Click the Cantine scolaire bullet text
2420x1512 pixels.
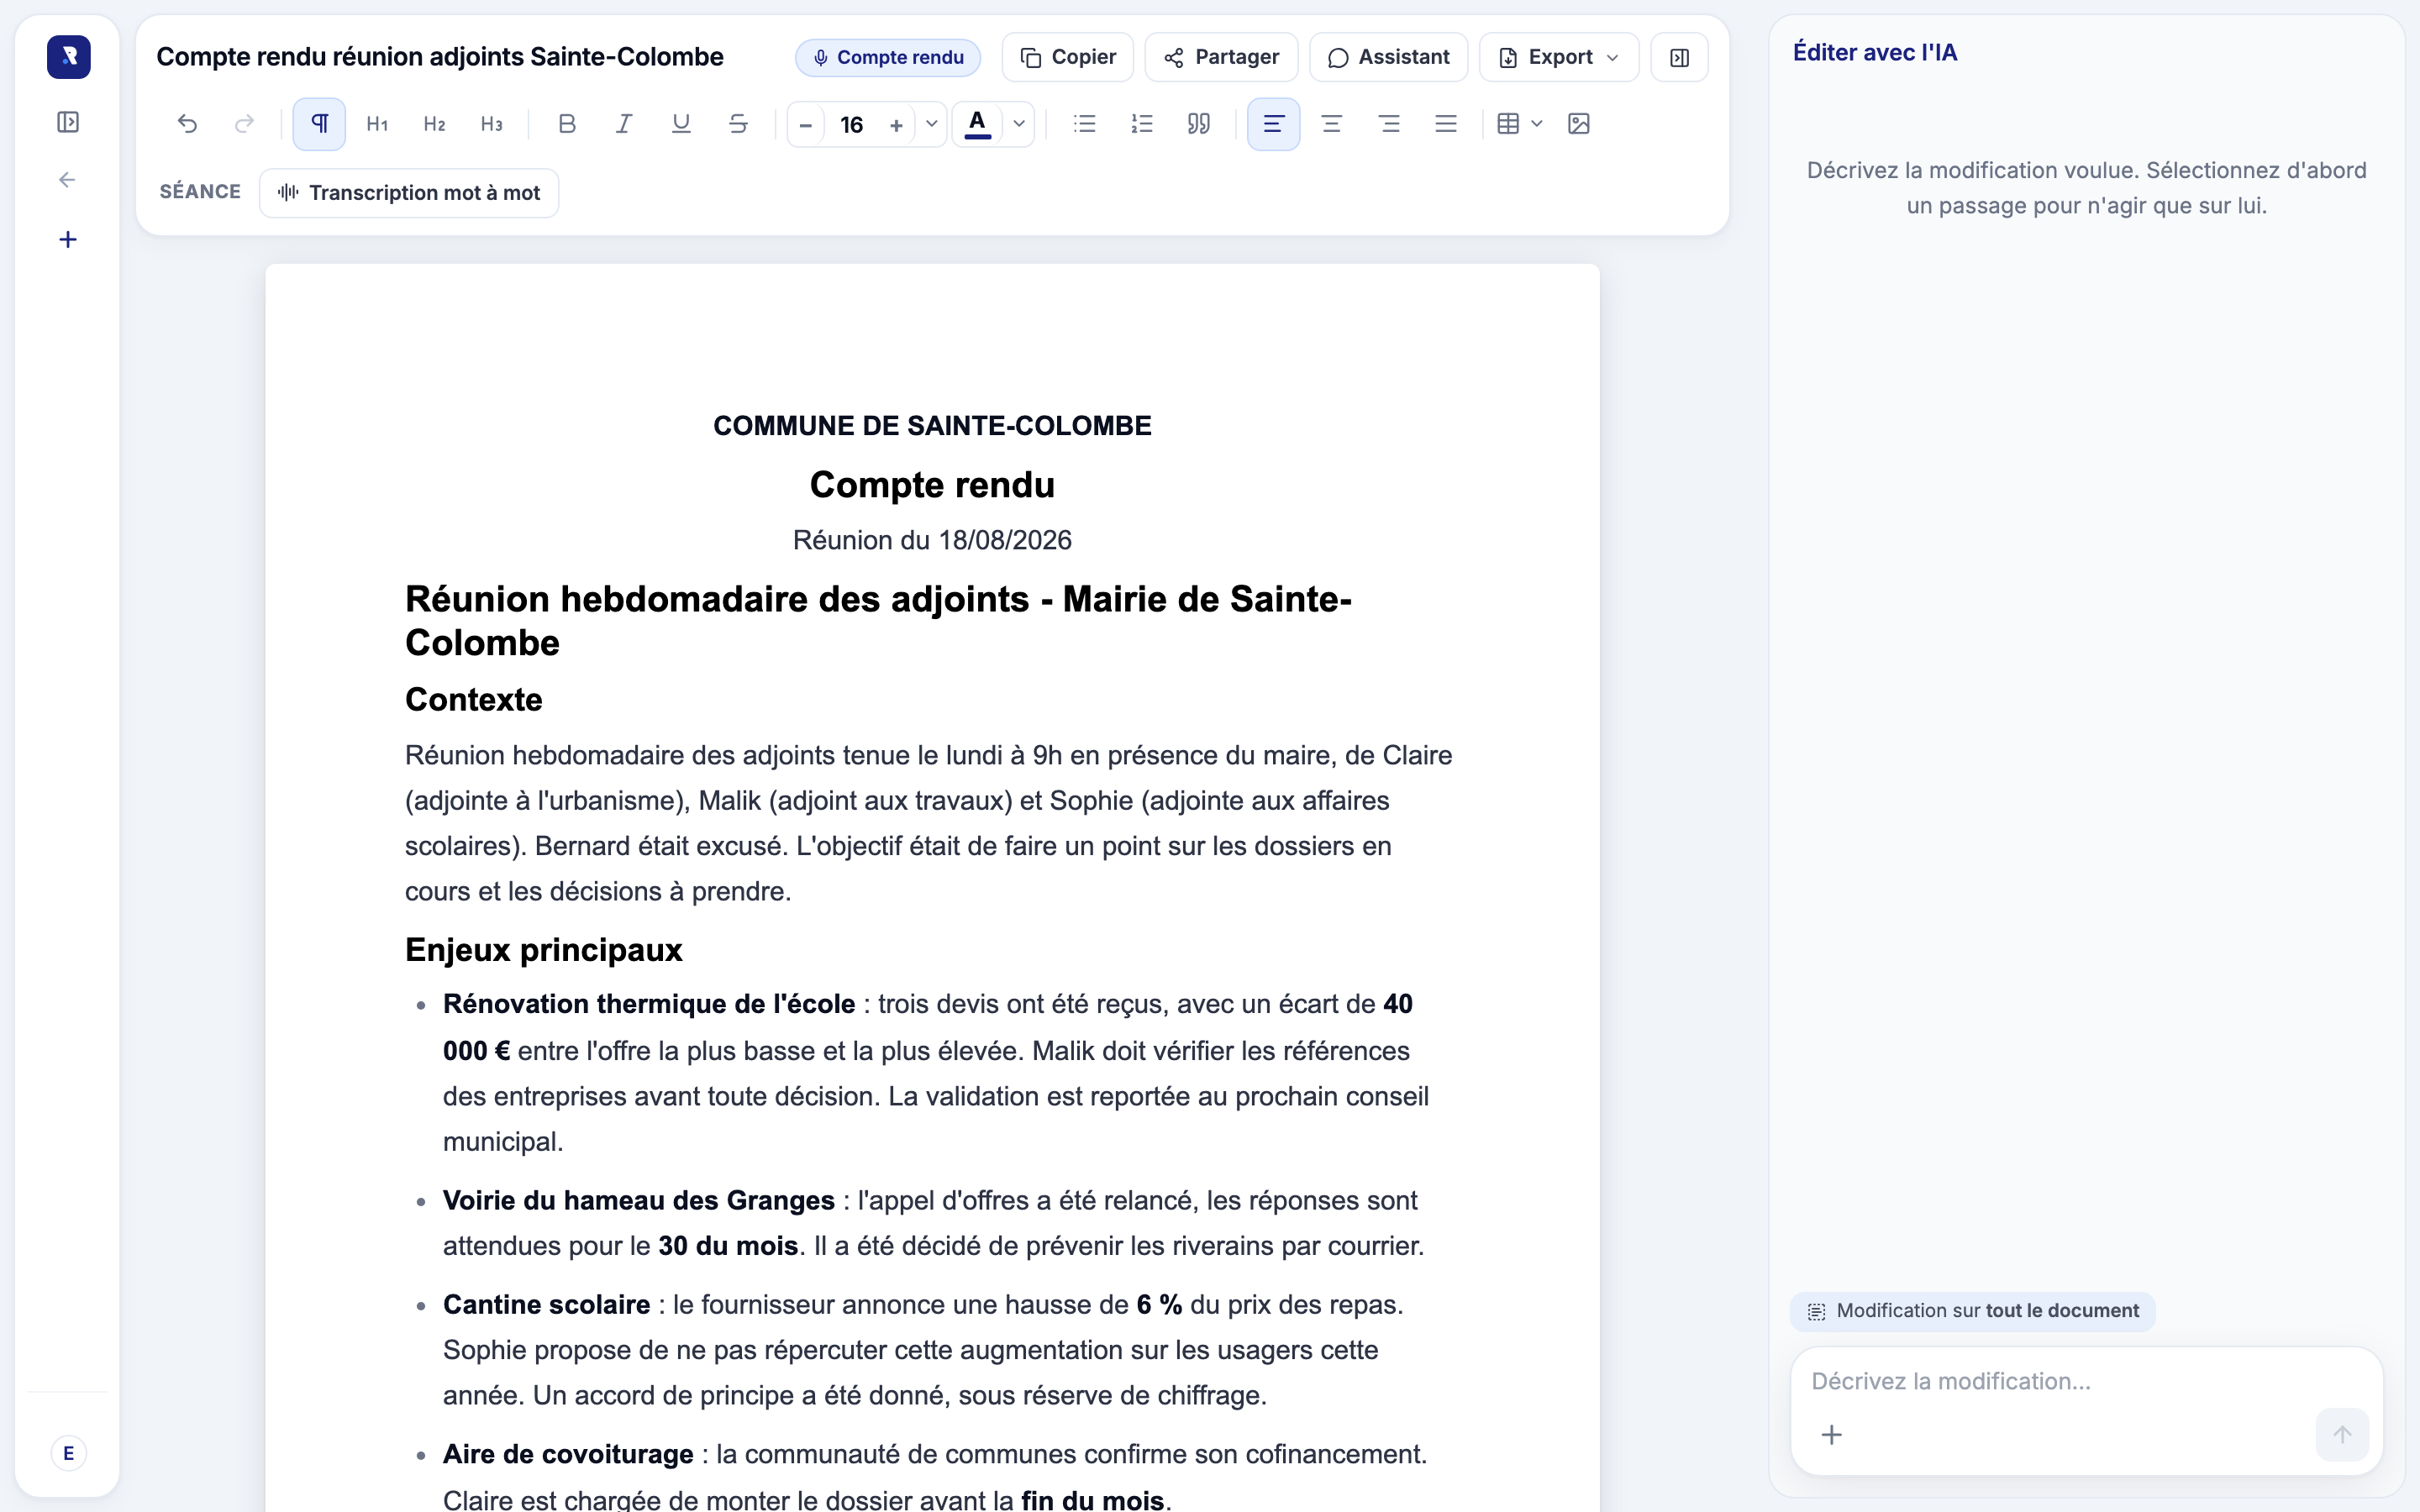pos(546,1304)
